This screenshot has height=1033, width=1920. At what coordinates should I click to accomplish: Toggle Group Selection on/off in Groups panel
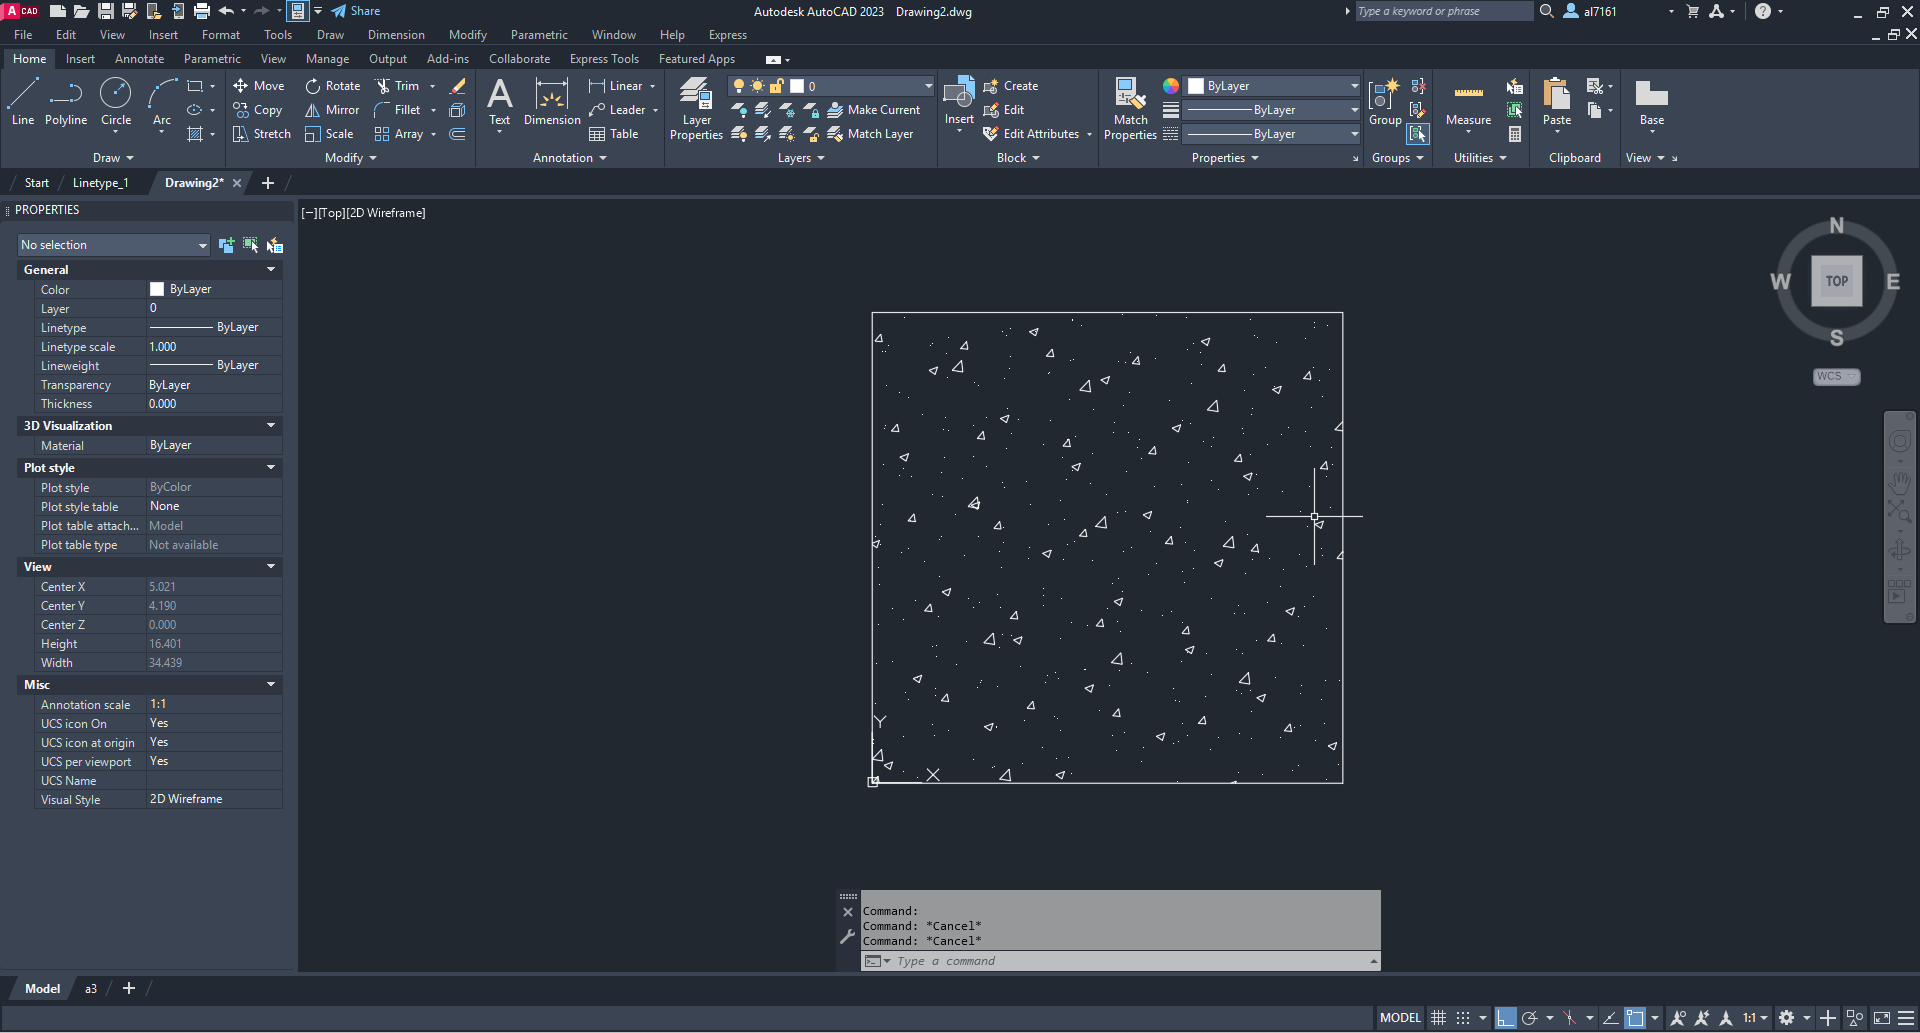(x=1418, y=134)
